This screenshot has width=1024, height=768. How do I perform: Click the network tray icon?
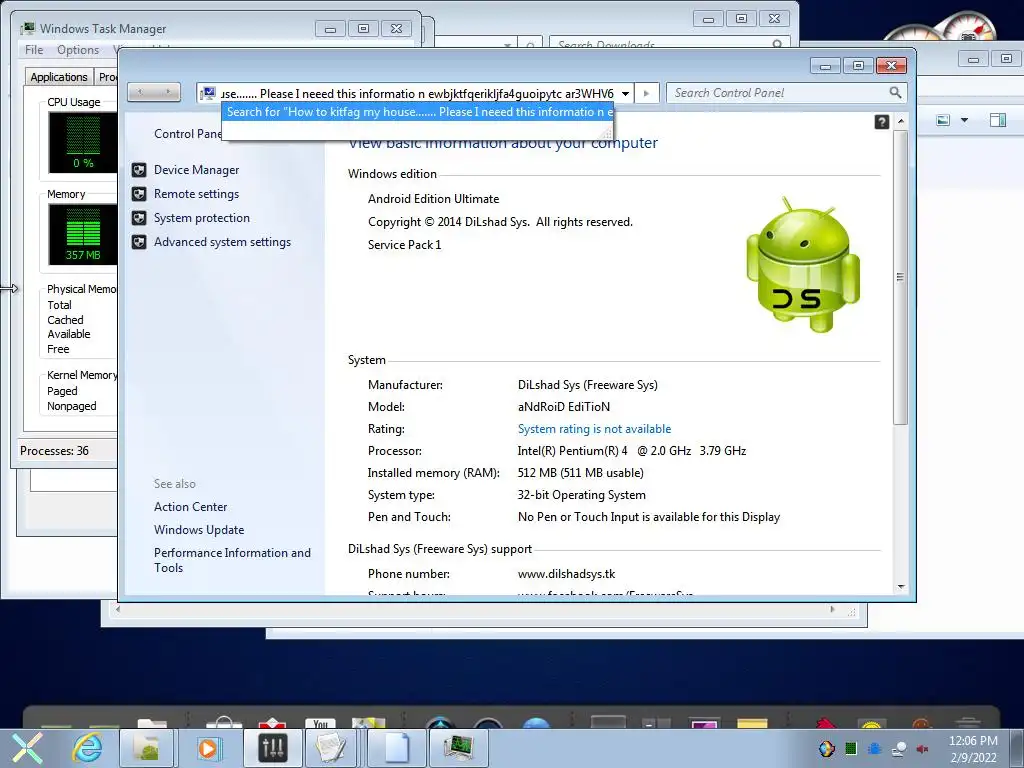coord(899,749)
